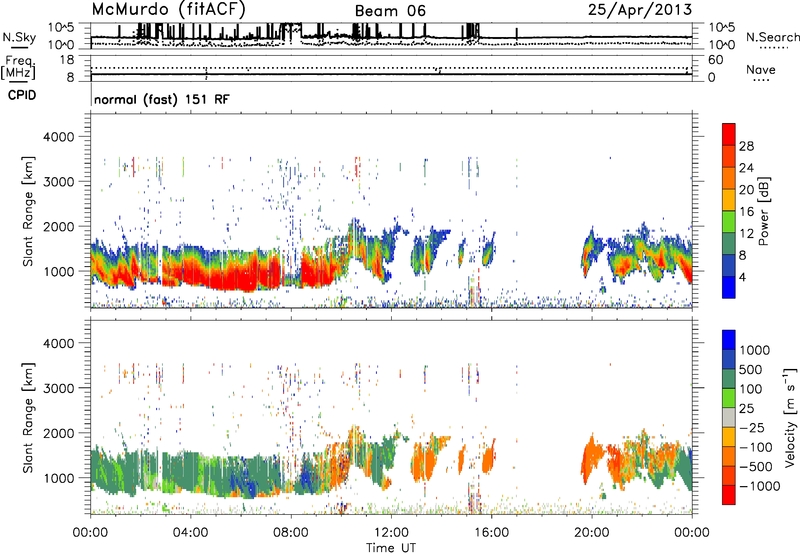Click the '12:00' time tick label
Image resolution: width=800 pixels, height=554 pixels.
pos(391,533)
